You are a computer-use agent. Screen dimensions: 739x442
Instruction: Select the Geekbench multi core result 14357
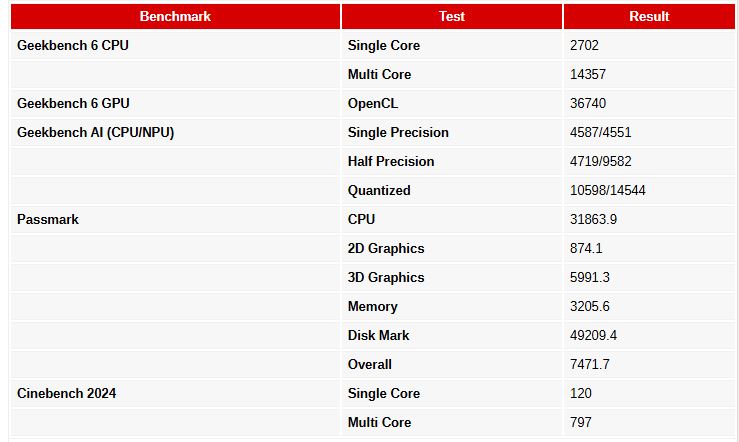588,74
